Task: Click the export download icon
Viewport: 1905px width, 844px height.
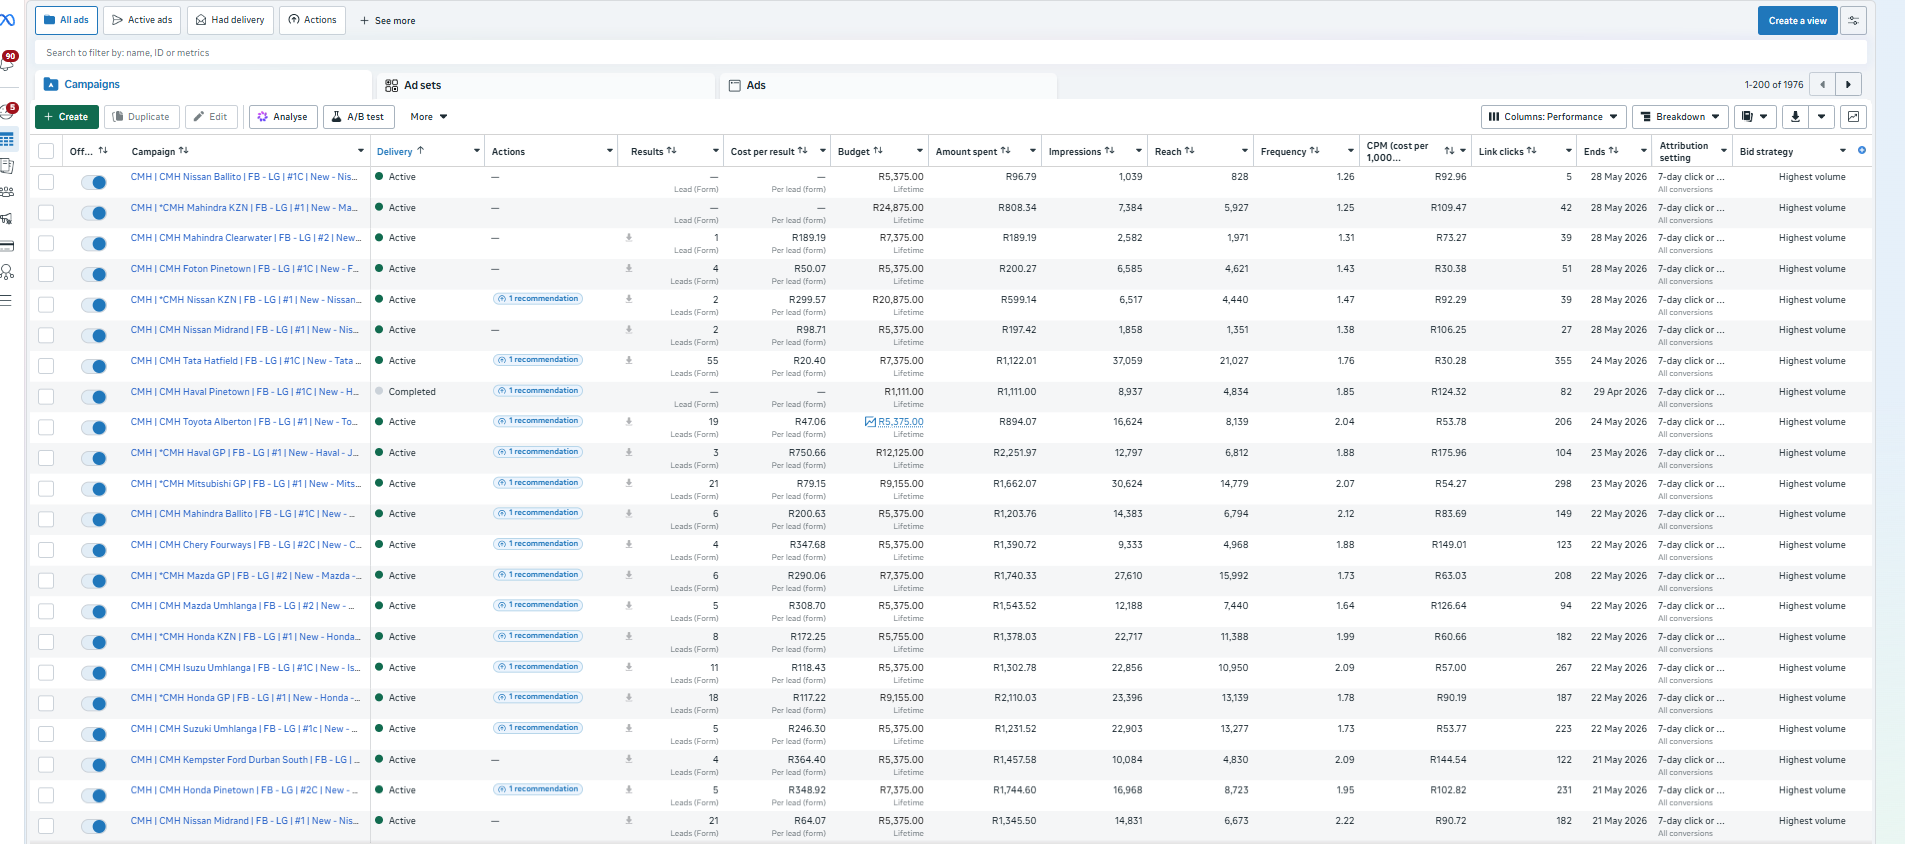Action: pos(1795,117)
